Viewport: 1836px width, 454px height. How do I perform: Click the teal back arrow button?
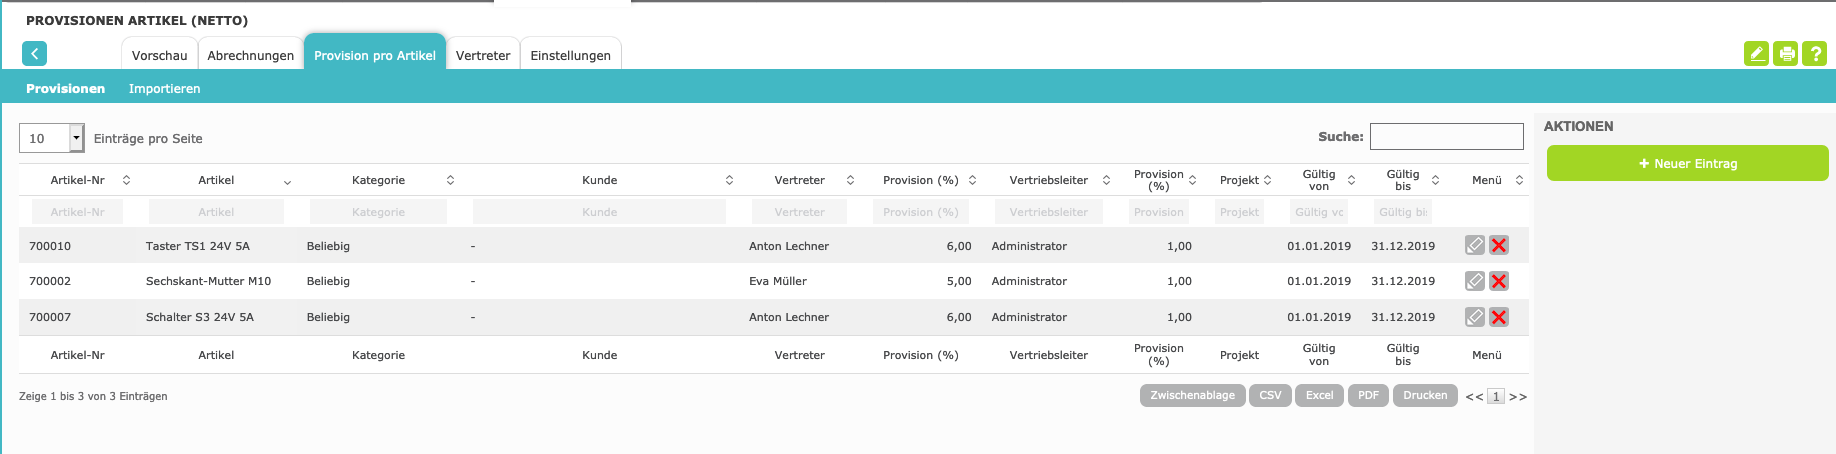click(34, 54)
